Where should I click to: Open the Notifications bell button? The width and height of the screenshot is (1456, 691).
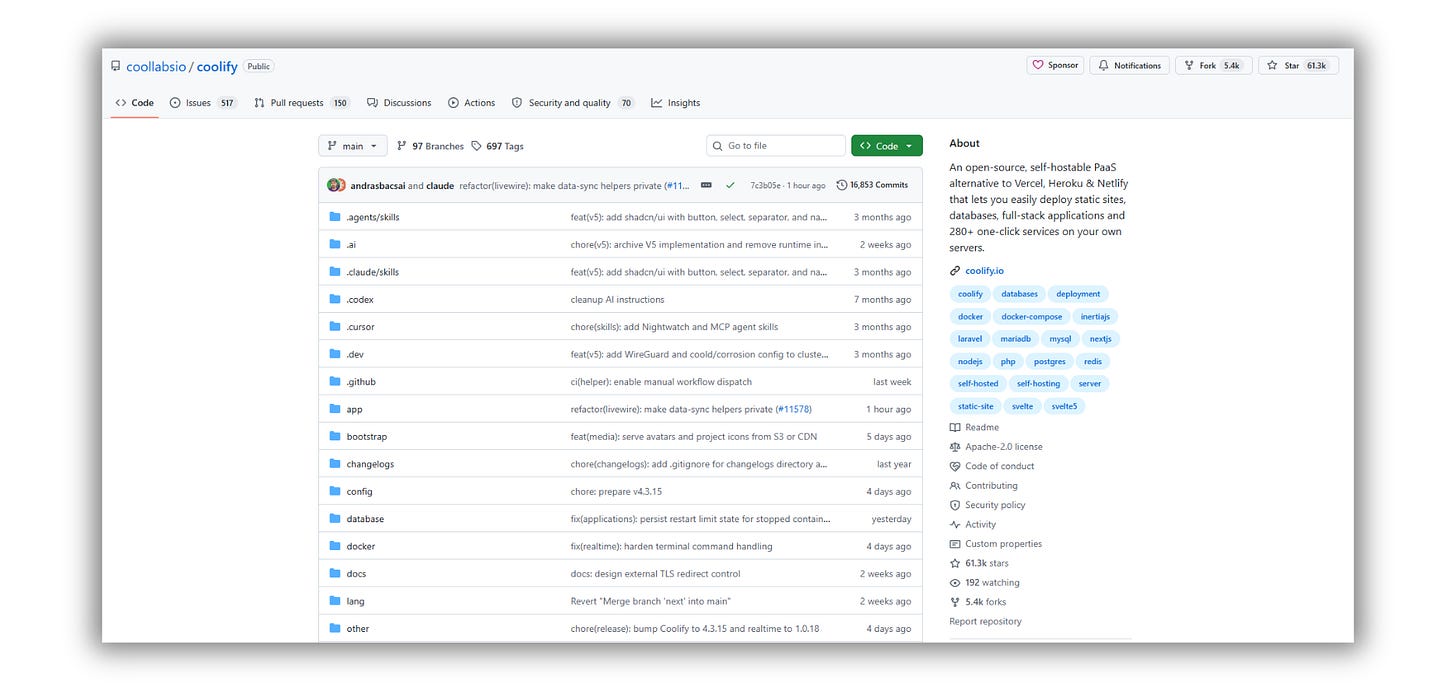tap(1129, 65)
